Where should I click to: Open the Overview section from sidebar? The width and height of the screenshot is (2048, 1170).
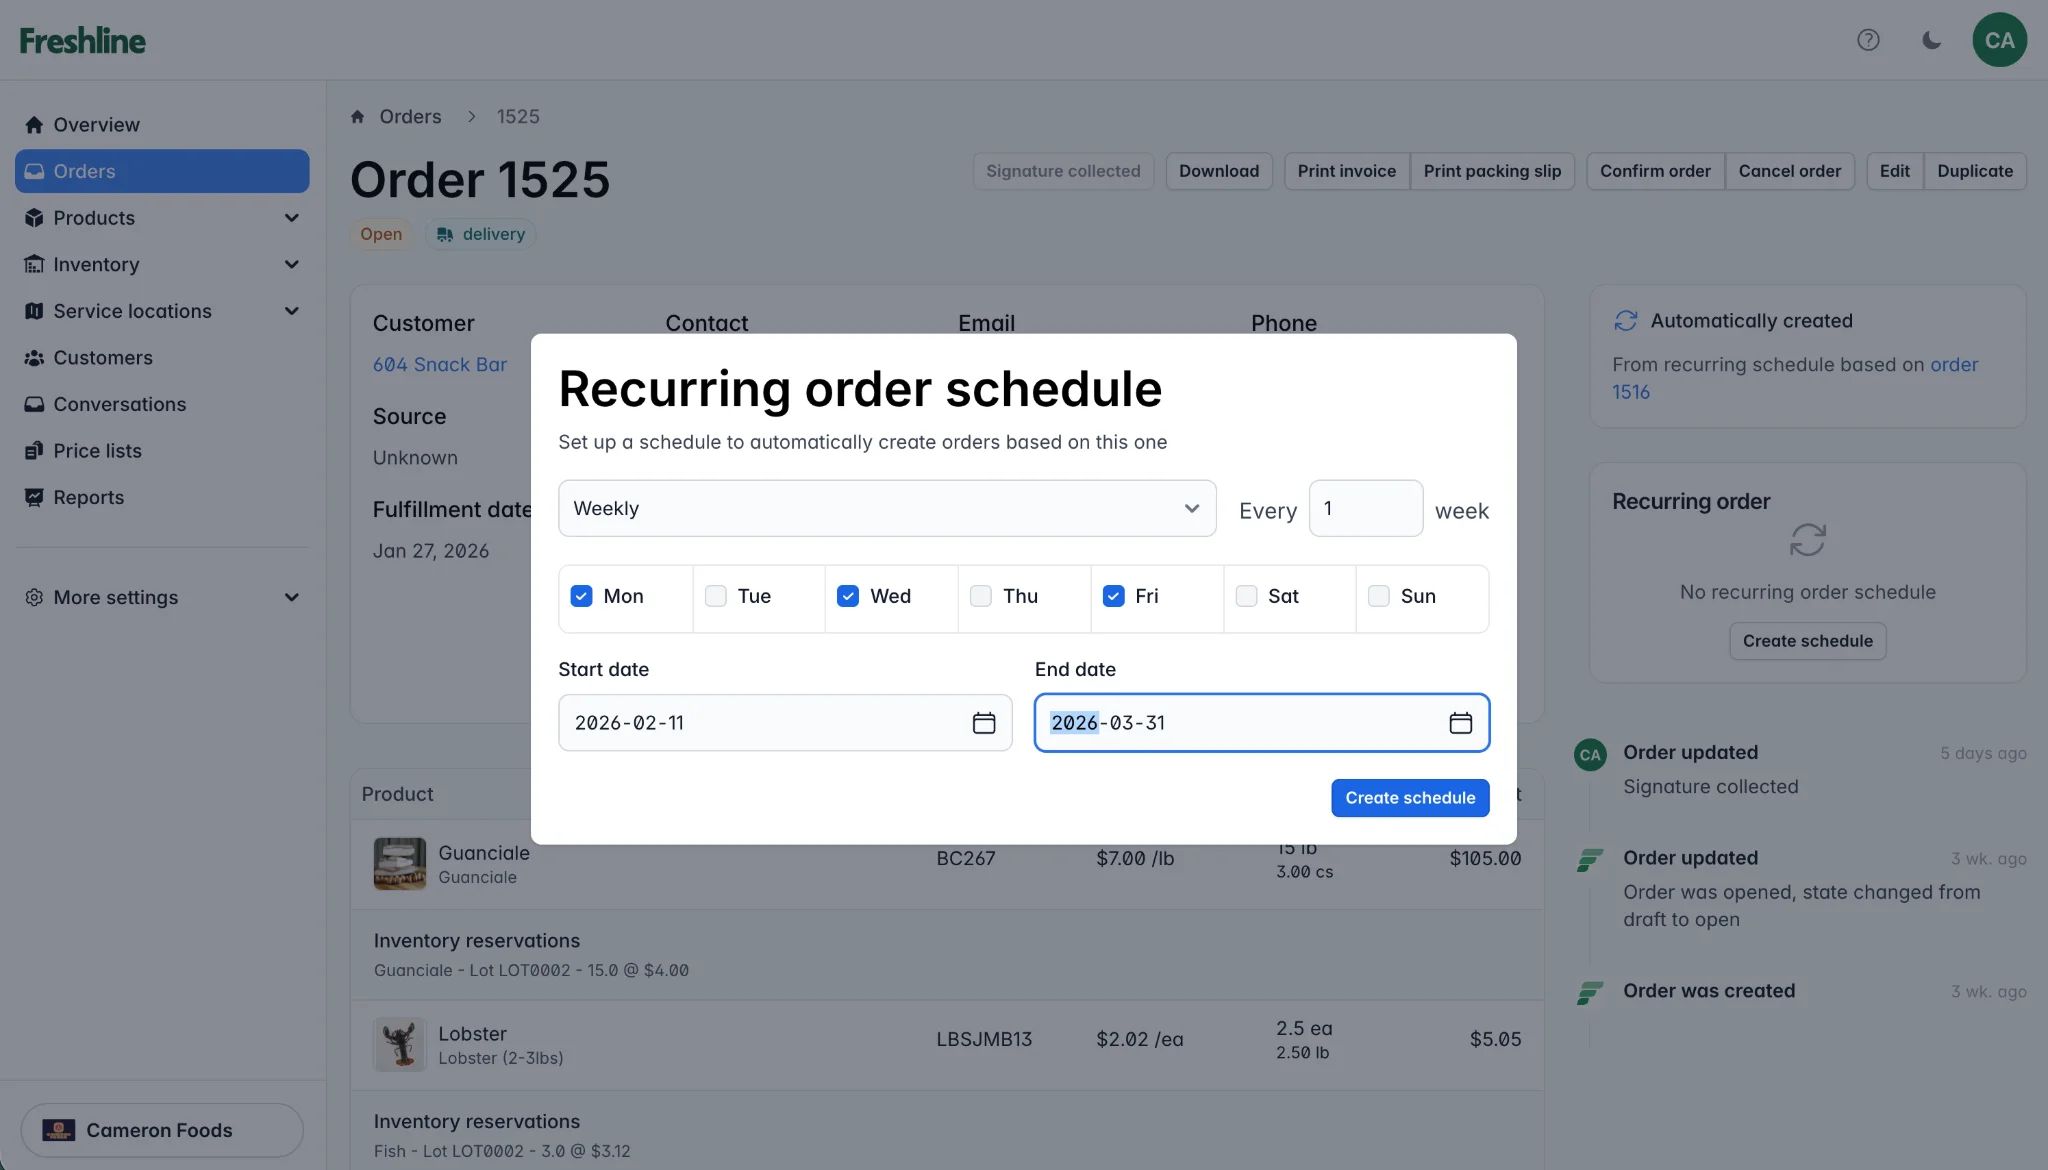pyautogui.click(x=96, y=124)
